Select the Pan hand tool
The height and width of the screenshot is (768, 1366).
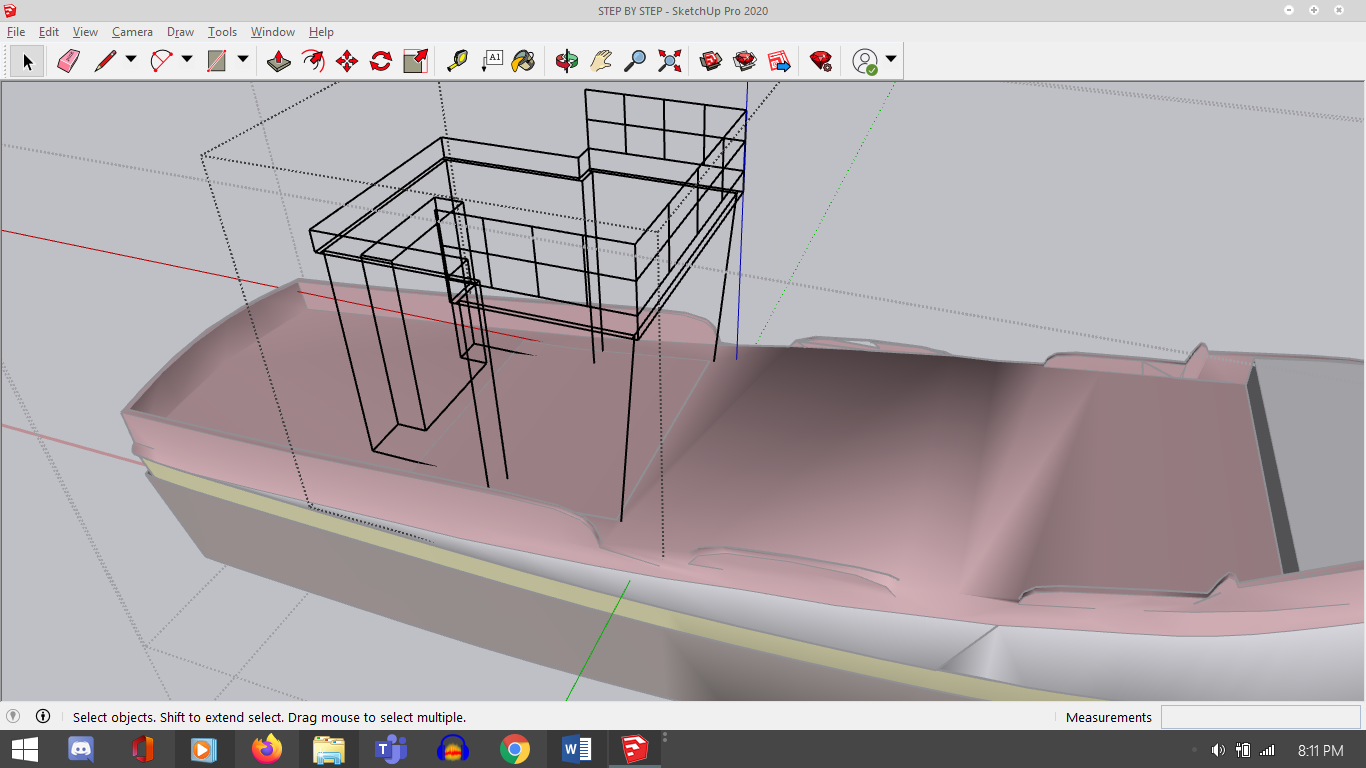(601, 62)
